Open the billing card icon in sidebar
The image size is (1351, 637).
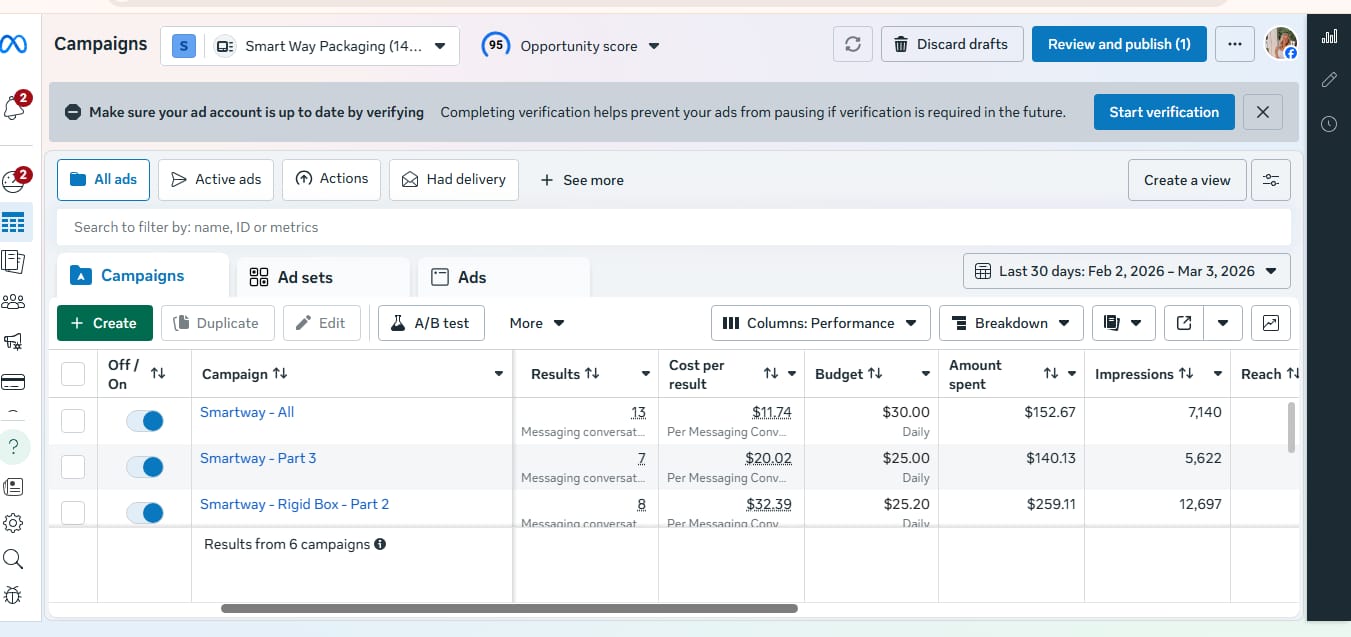14,382
